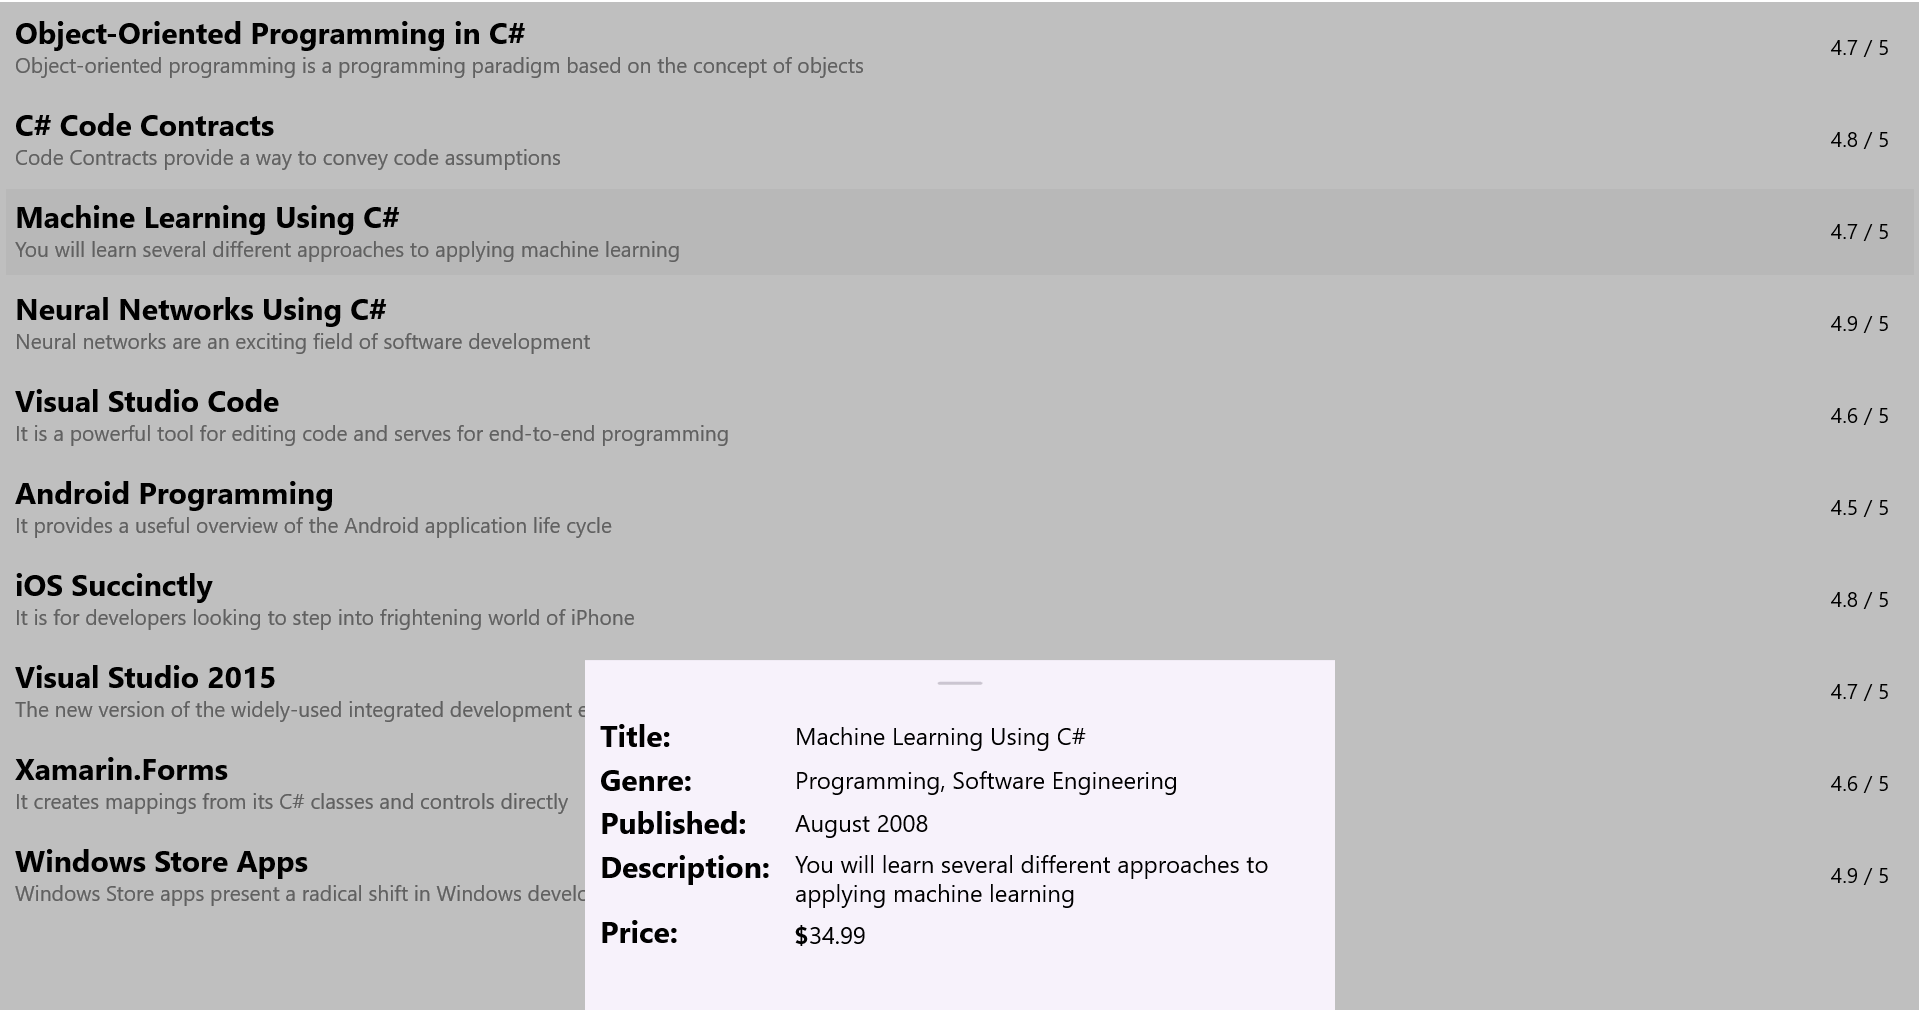Viewport: 1919px width, 1010px height.
Task: Click the Title label in the details sheet
Action: (x=635, y=737)
